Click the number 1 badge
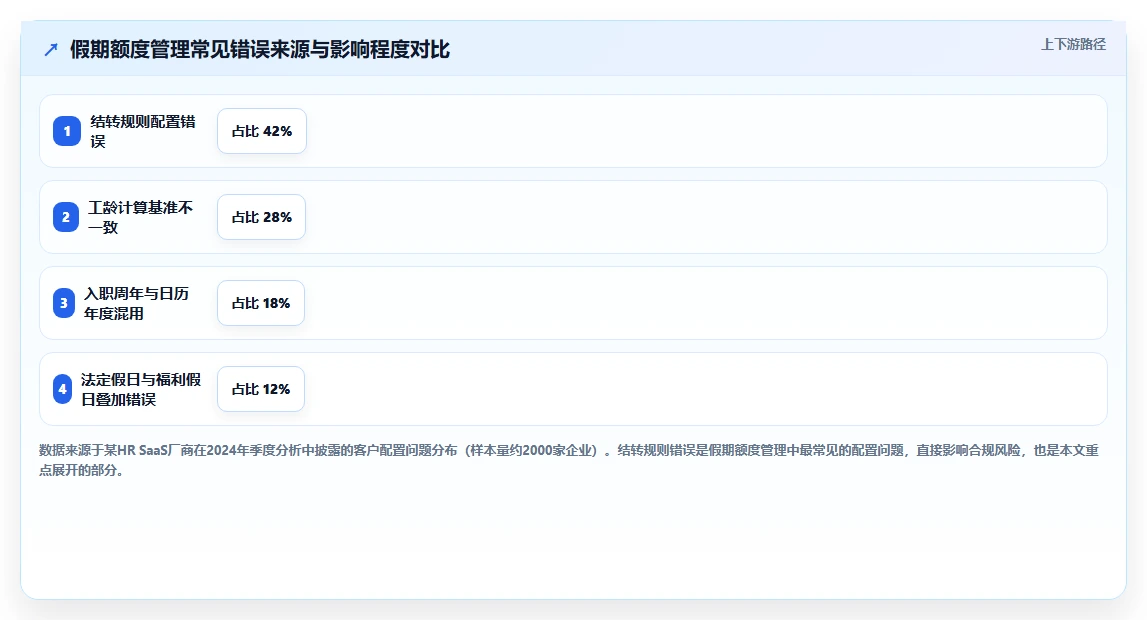 point(67,131)
